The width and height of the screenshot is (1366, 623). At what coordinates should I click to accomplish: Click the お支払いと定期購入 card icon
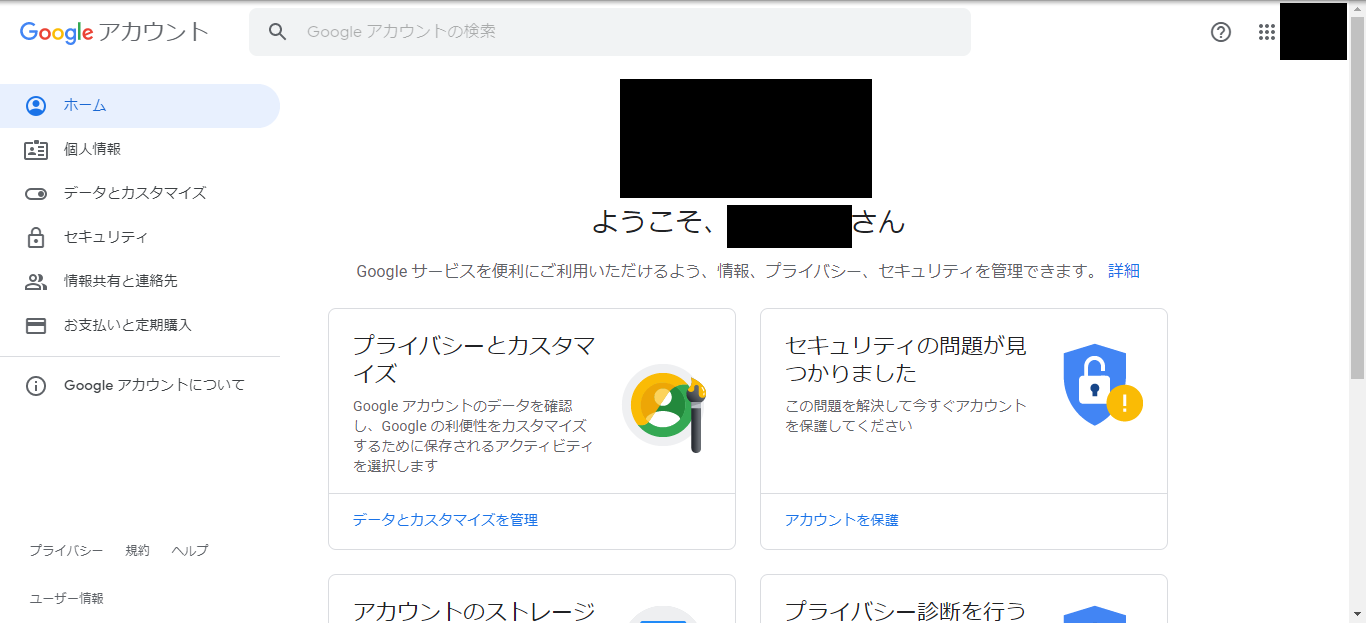[36, 326]
